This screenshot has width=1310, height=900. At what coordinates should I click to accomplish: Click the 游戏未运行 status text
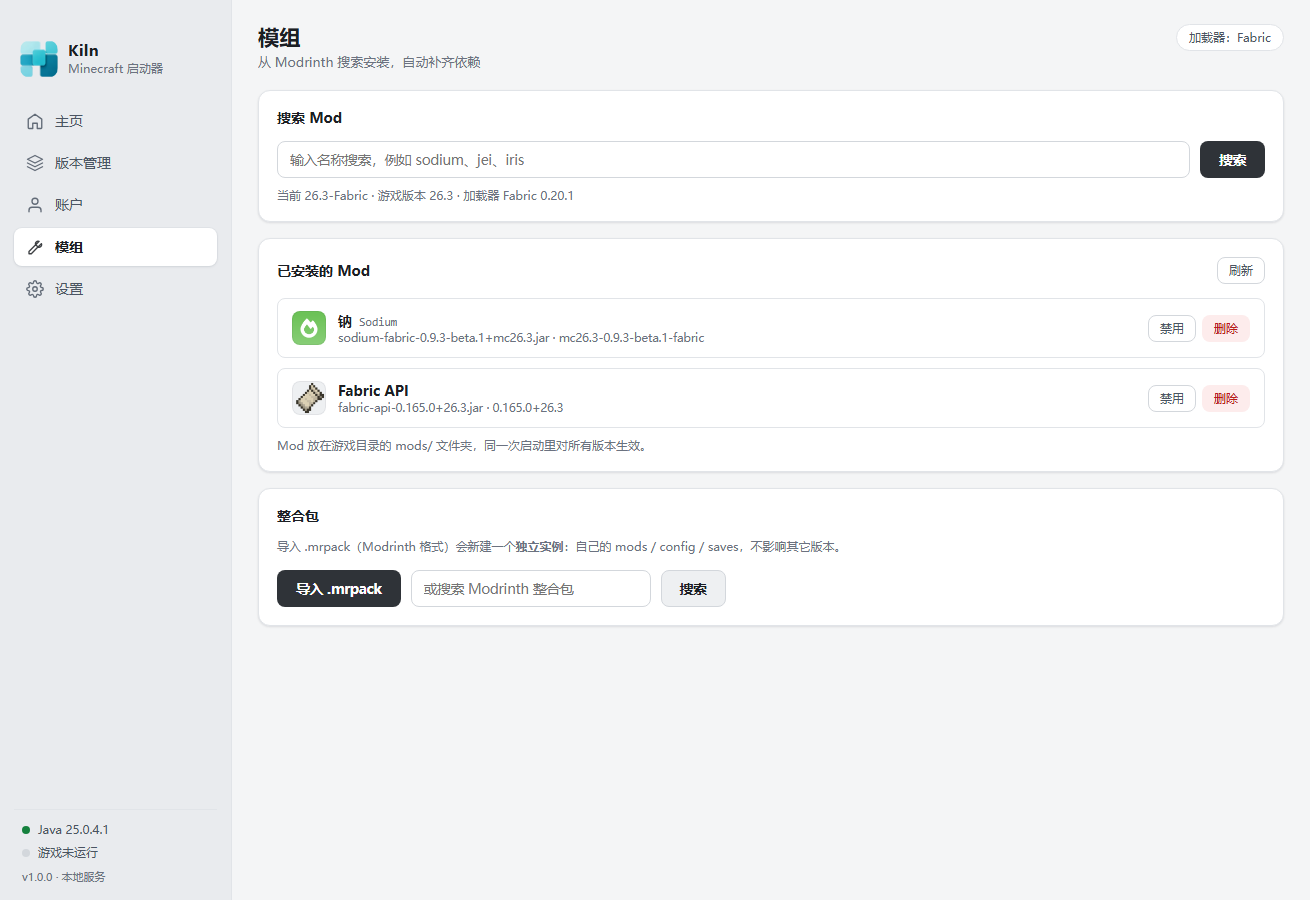(68, 853)
